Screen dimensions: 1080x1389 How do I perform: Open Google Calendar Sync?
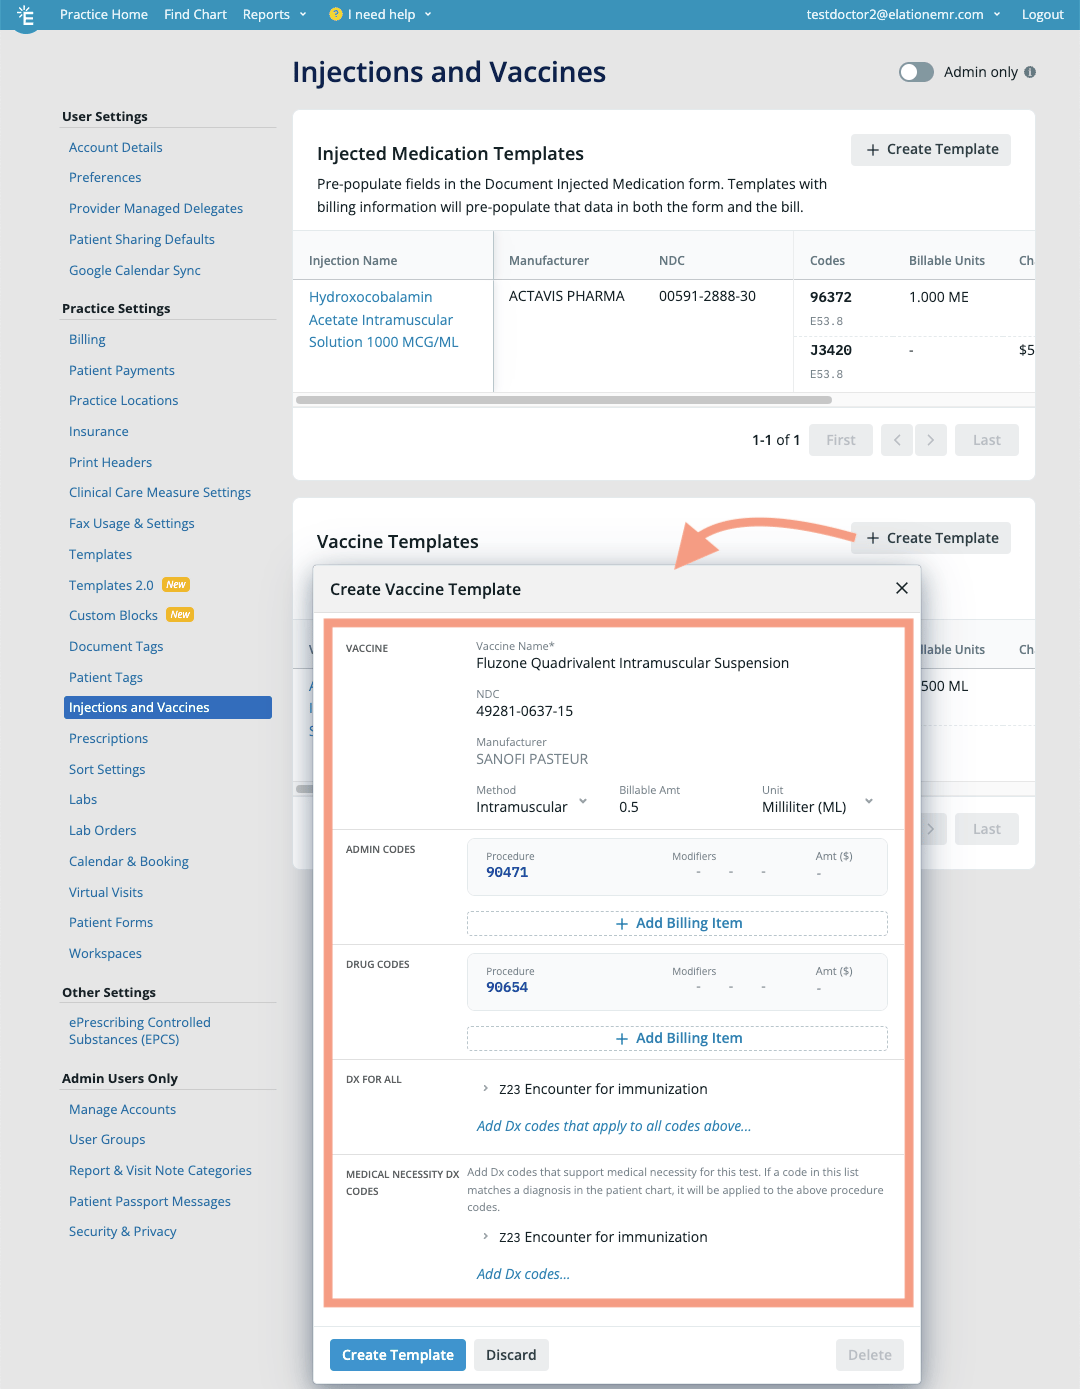(135, 270)
